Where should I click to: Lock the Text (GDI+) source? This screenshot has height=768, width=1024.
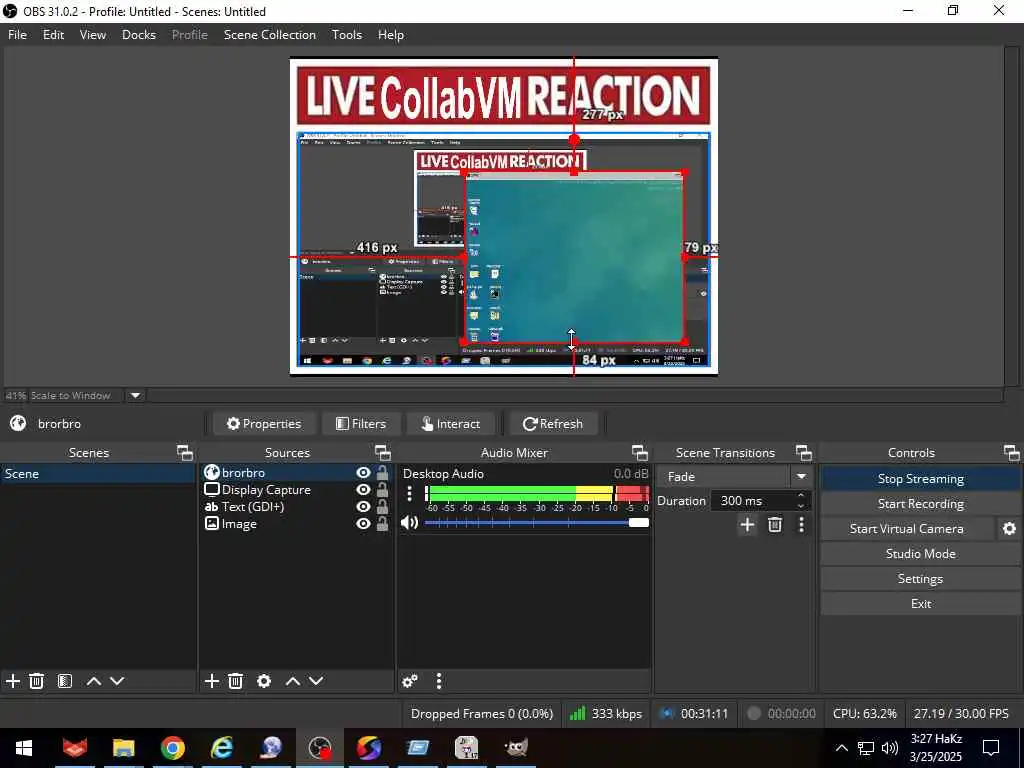coord(383,507)
